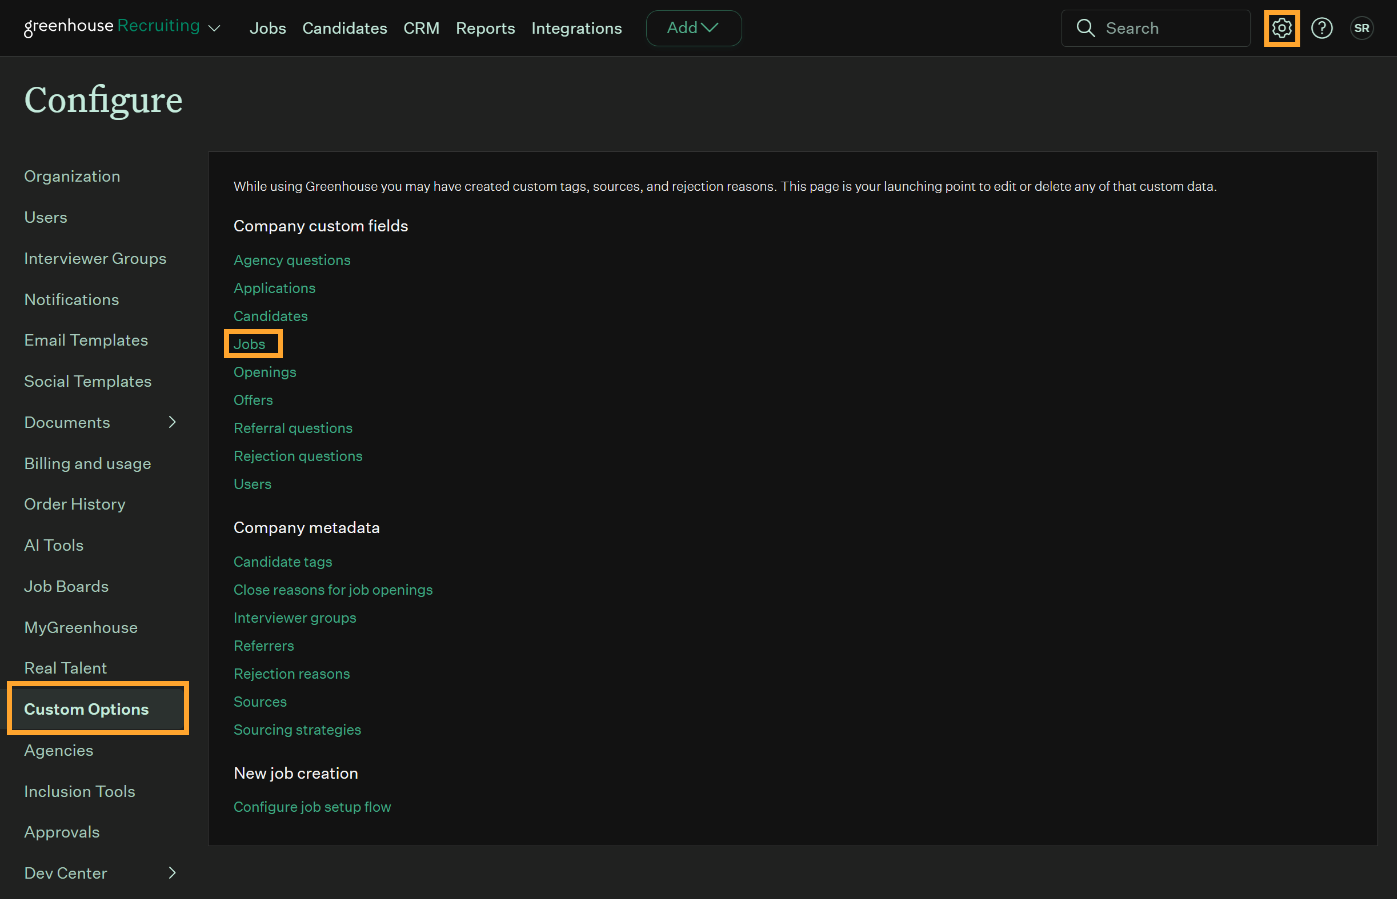
Task: Select Users in the sidebar
Action: (46, 217)
